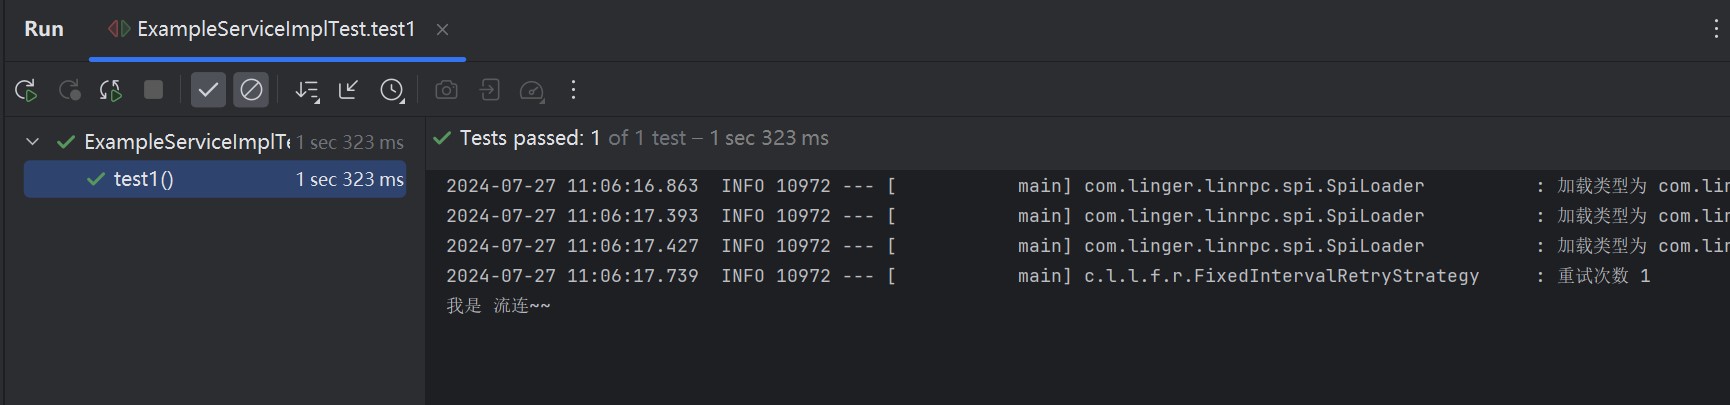Viewport: 1730px width, 405px height.
Task: Open the test history clock dropdown
Action: point(392,91)
